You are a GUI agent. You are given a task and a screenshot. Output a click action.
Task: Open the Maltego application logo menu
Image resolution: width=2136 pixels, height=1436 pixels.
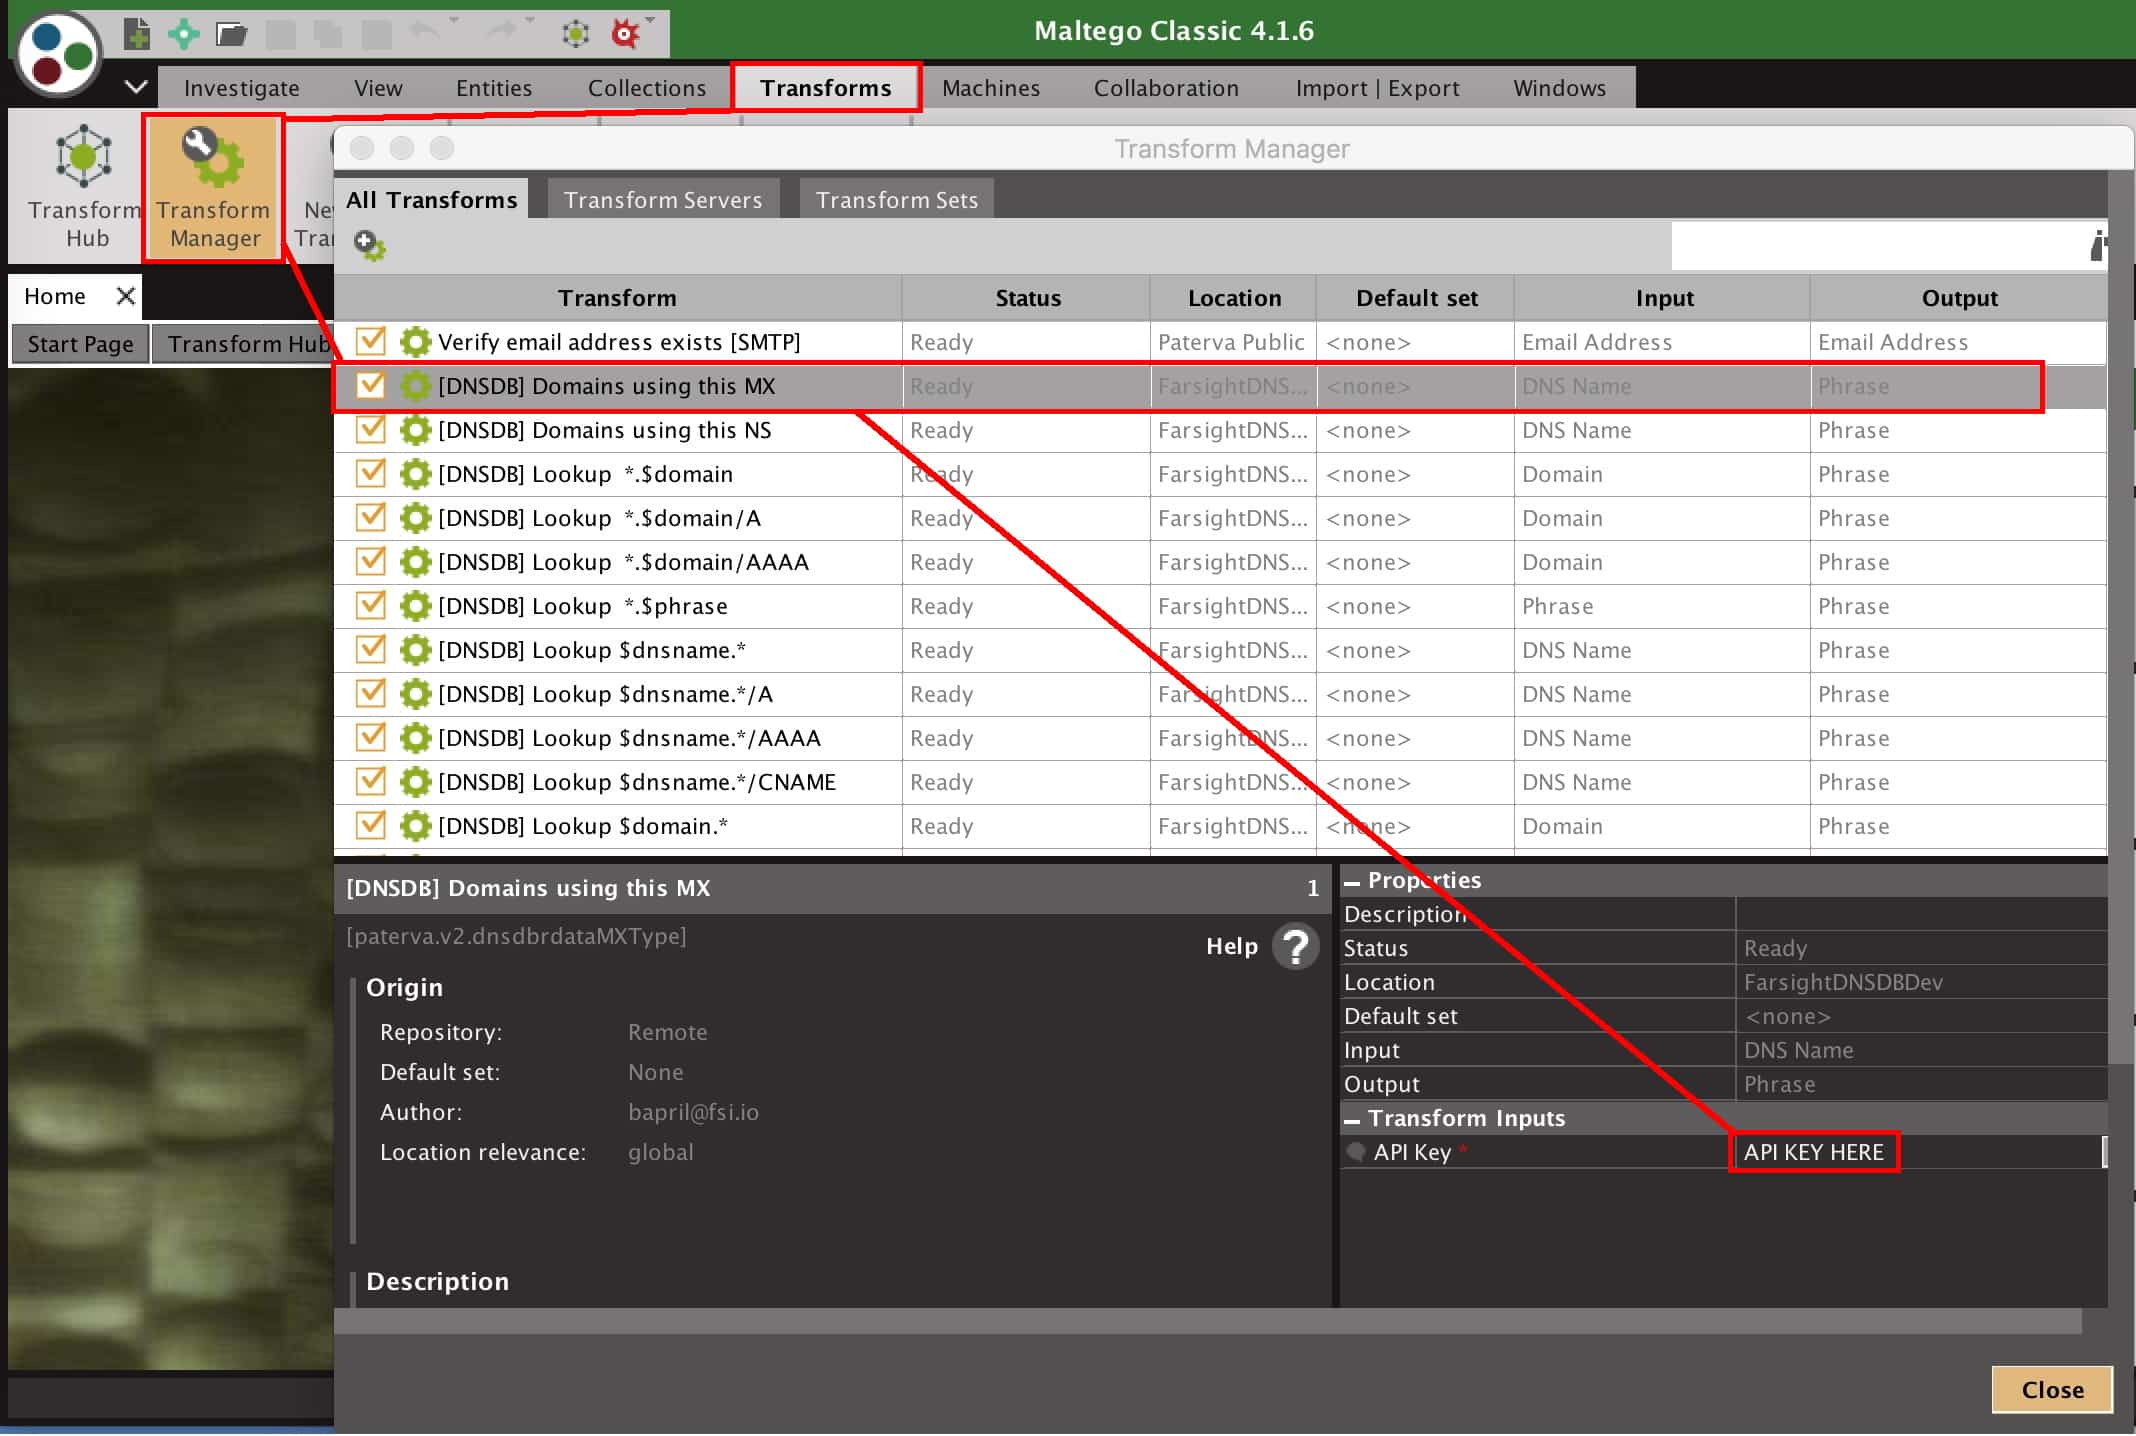point(59,53)
